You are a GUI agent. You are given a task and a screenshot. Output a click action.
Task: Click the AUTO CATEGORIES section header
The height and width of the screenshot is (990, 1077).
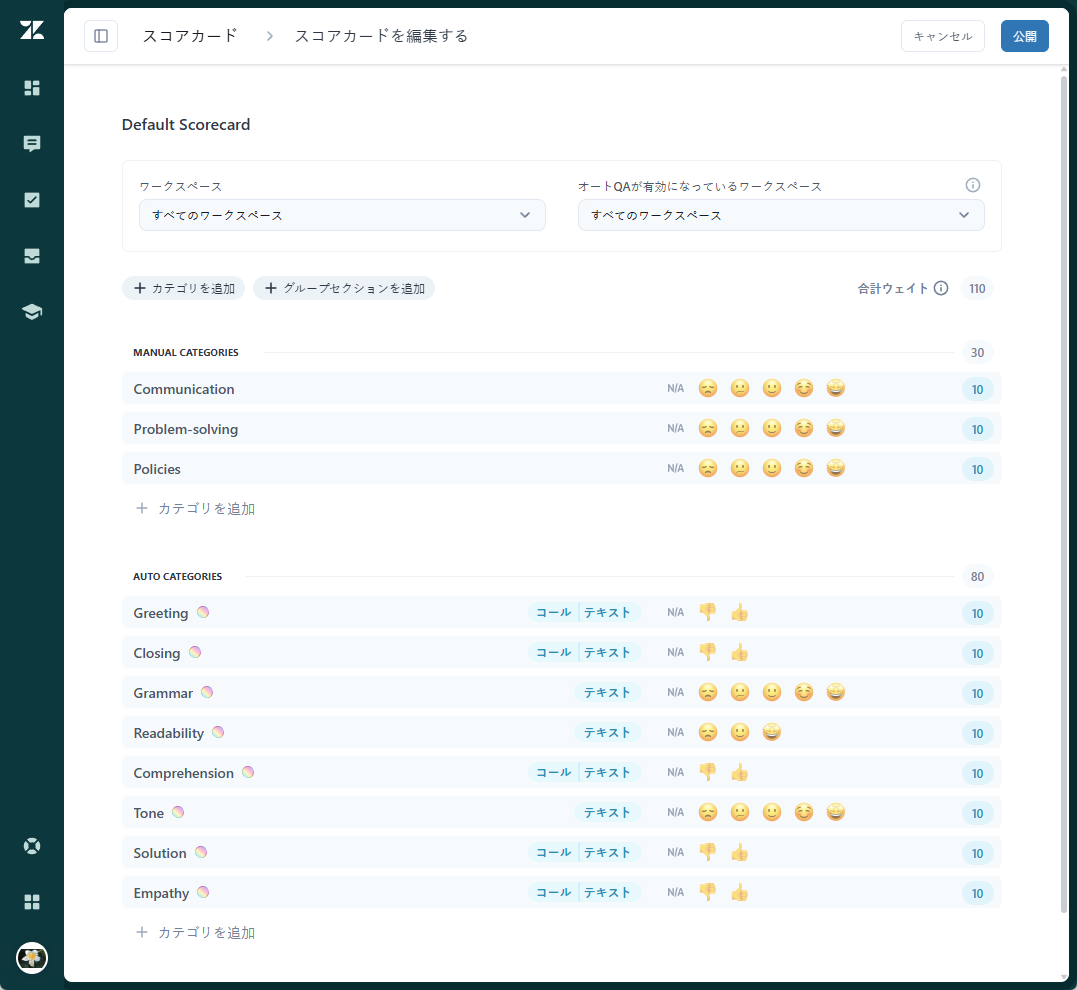pos(178,576)
